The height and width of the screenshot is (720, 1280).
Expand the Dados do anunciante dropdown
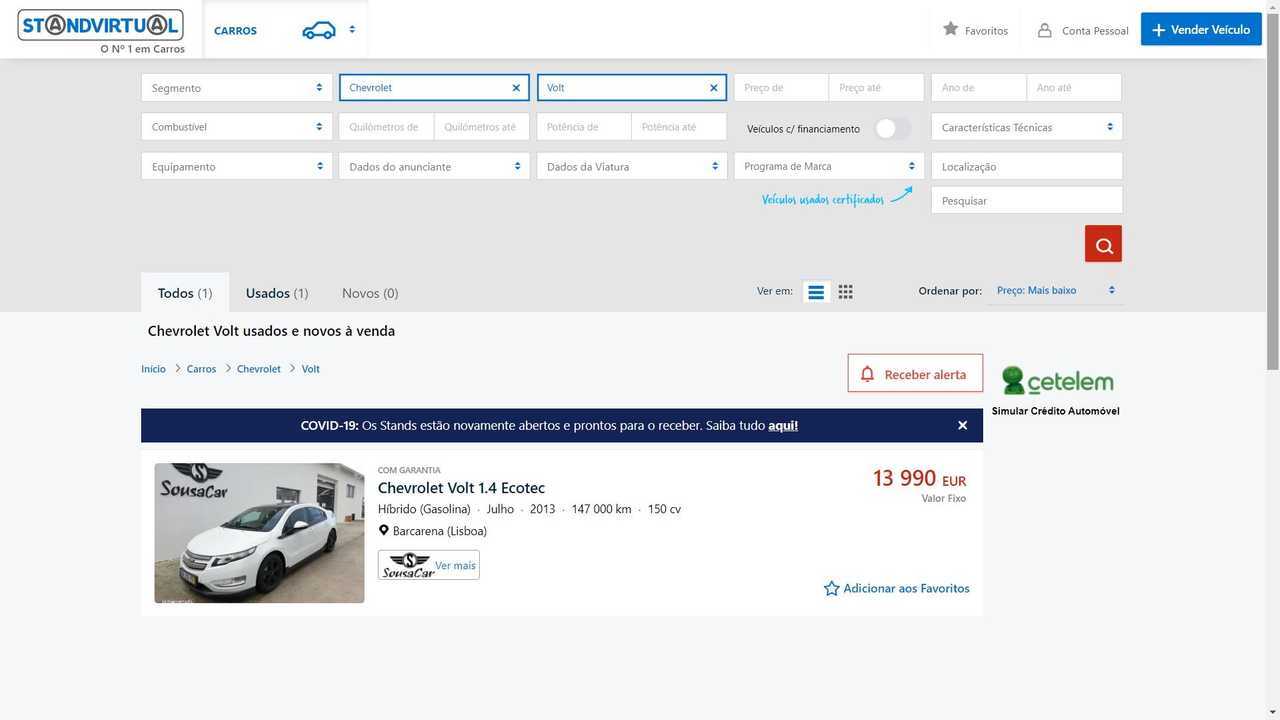[x=434, y=166]
